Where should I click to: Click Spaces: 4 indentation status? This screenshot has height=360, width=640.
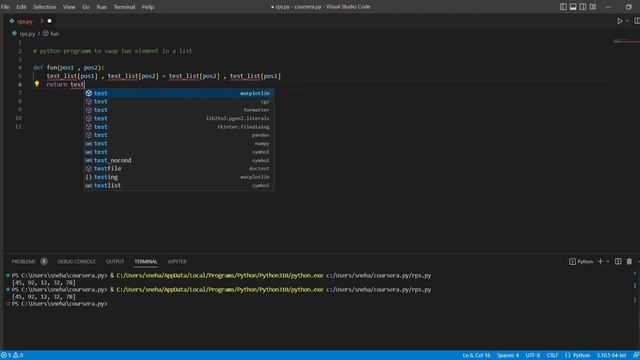[x=508, y=356]
